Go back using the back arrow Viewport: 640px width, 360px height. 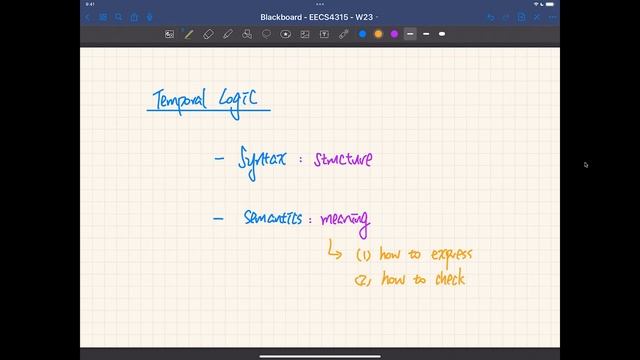[88, 18]
